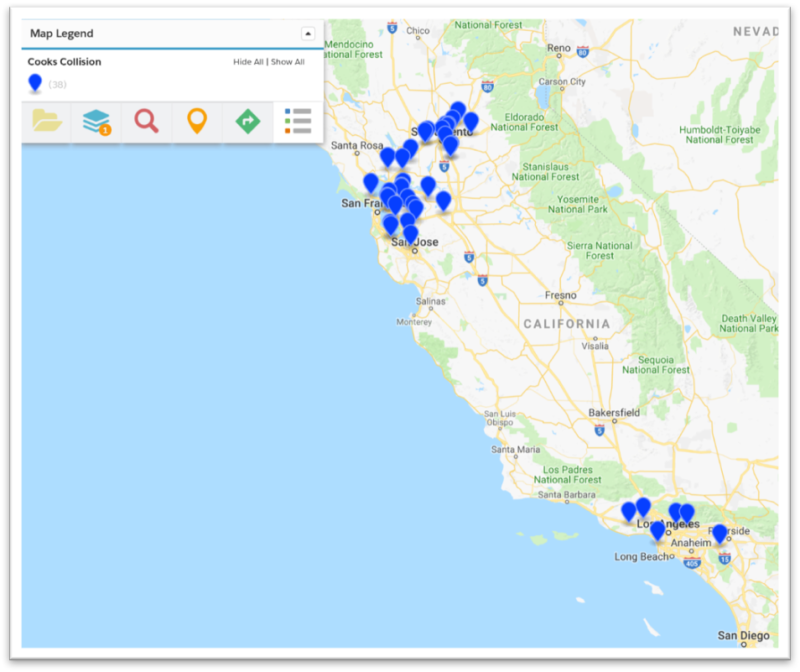Click the blue divider bar under Map Legend
This screenshot has width=800, height=672.
click(165, 46)
